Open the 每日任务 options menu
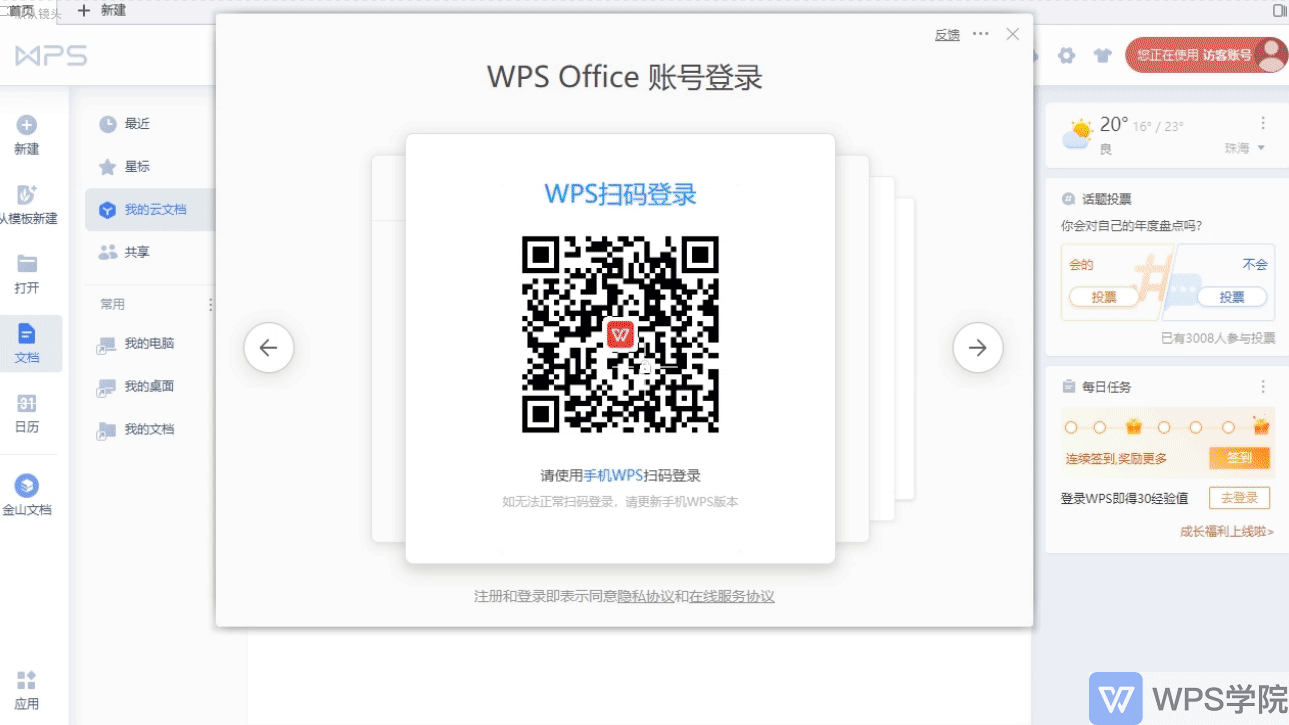1289x725 pixels. click(1263, 386)
